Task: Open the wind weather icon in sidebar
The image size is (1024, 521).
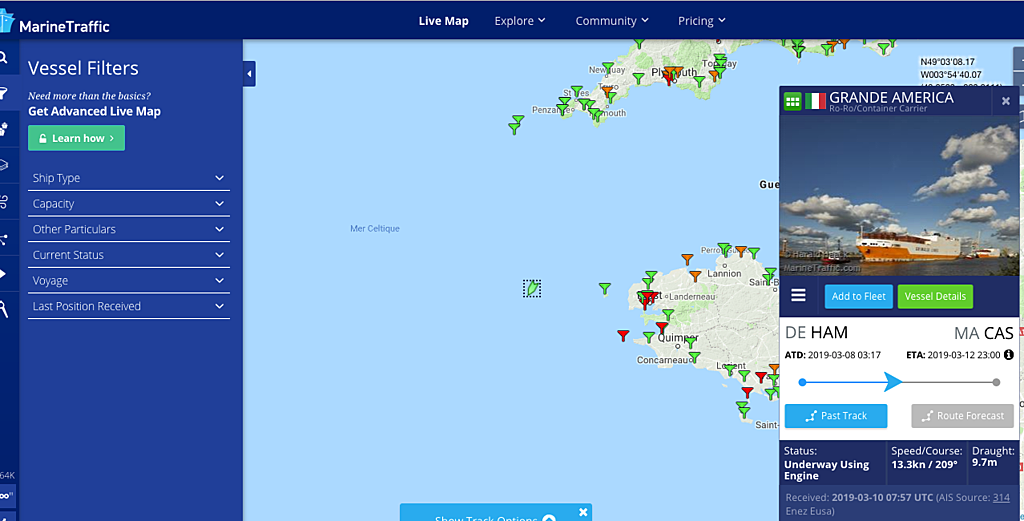Action: tap(3, 202)
